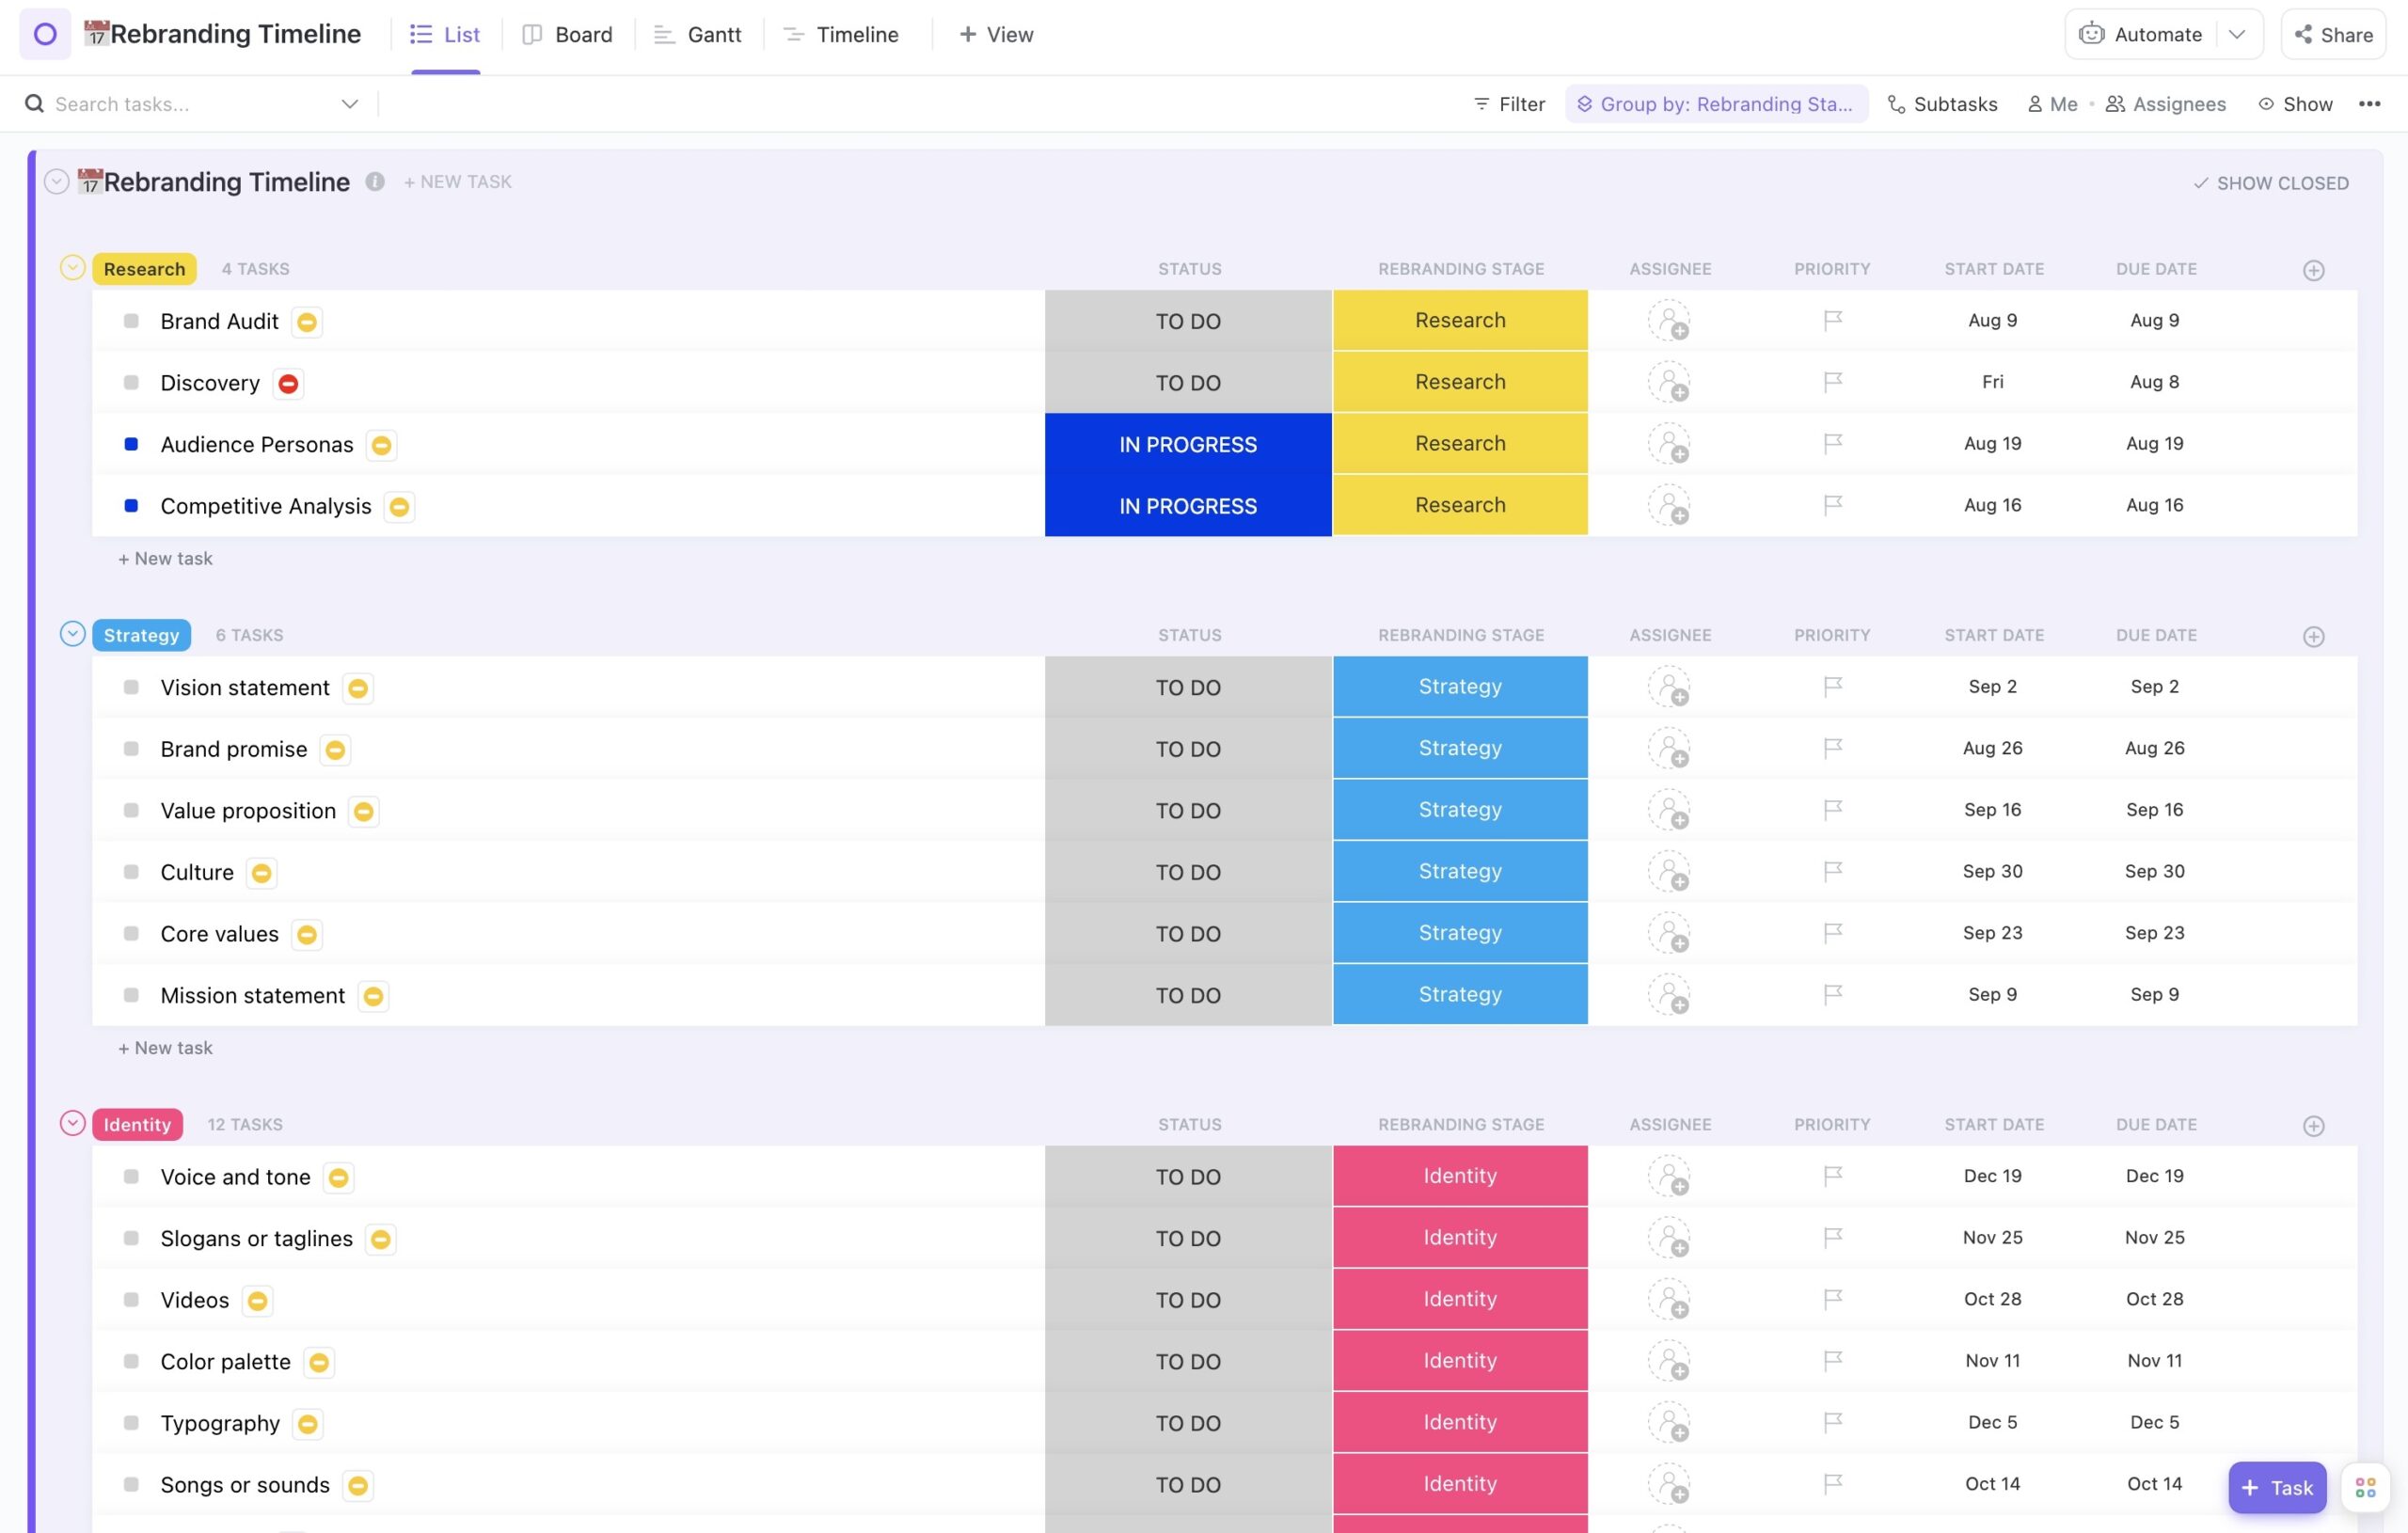This screenshot has height=1533, width=2408.
Task: Switch to the Gantt view tab
Action: tap(698, 35)
